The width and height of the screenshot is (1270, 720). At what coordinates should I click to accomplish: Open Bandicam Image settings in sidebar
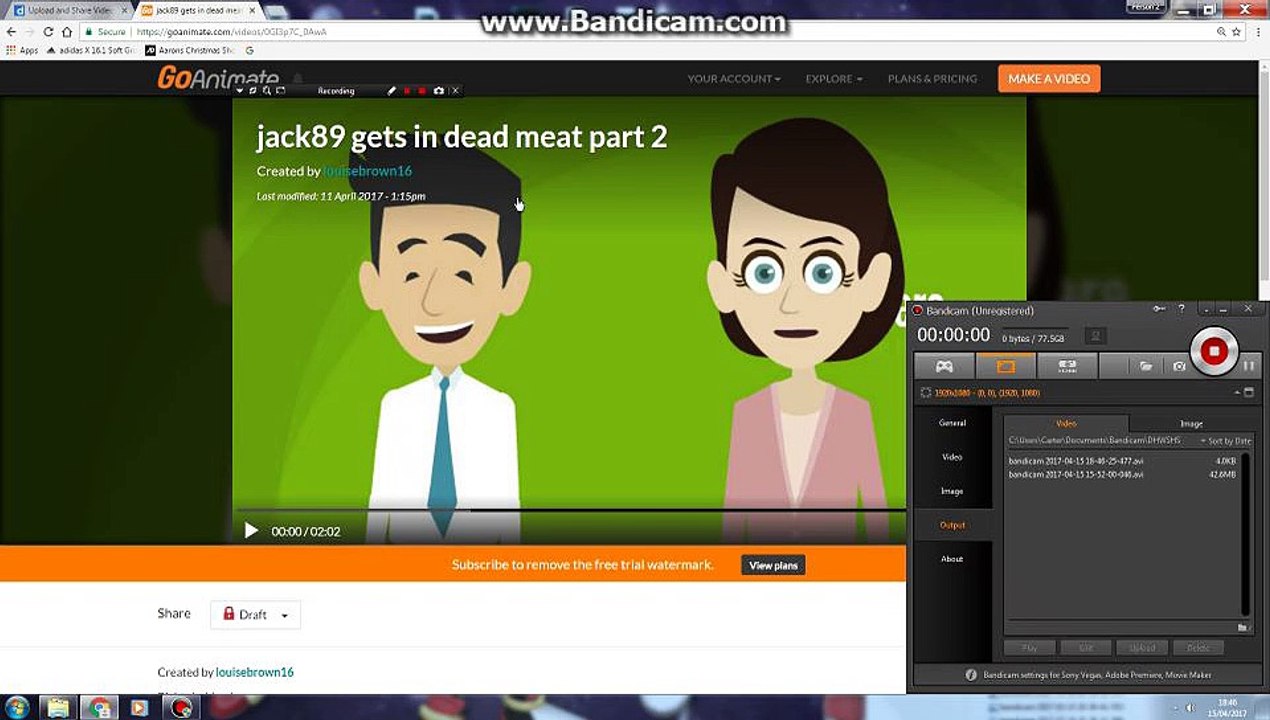pos(953,491)
